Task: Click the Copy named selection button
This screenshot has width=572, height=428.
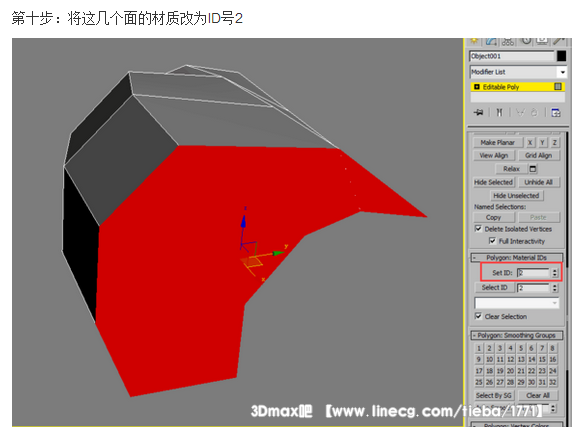Action: 494,217
